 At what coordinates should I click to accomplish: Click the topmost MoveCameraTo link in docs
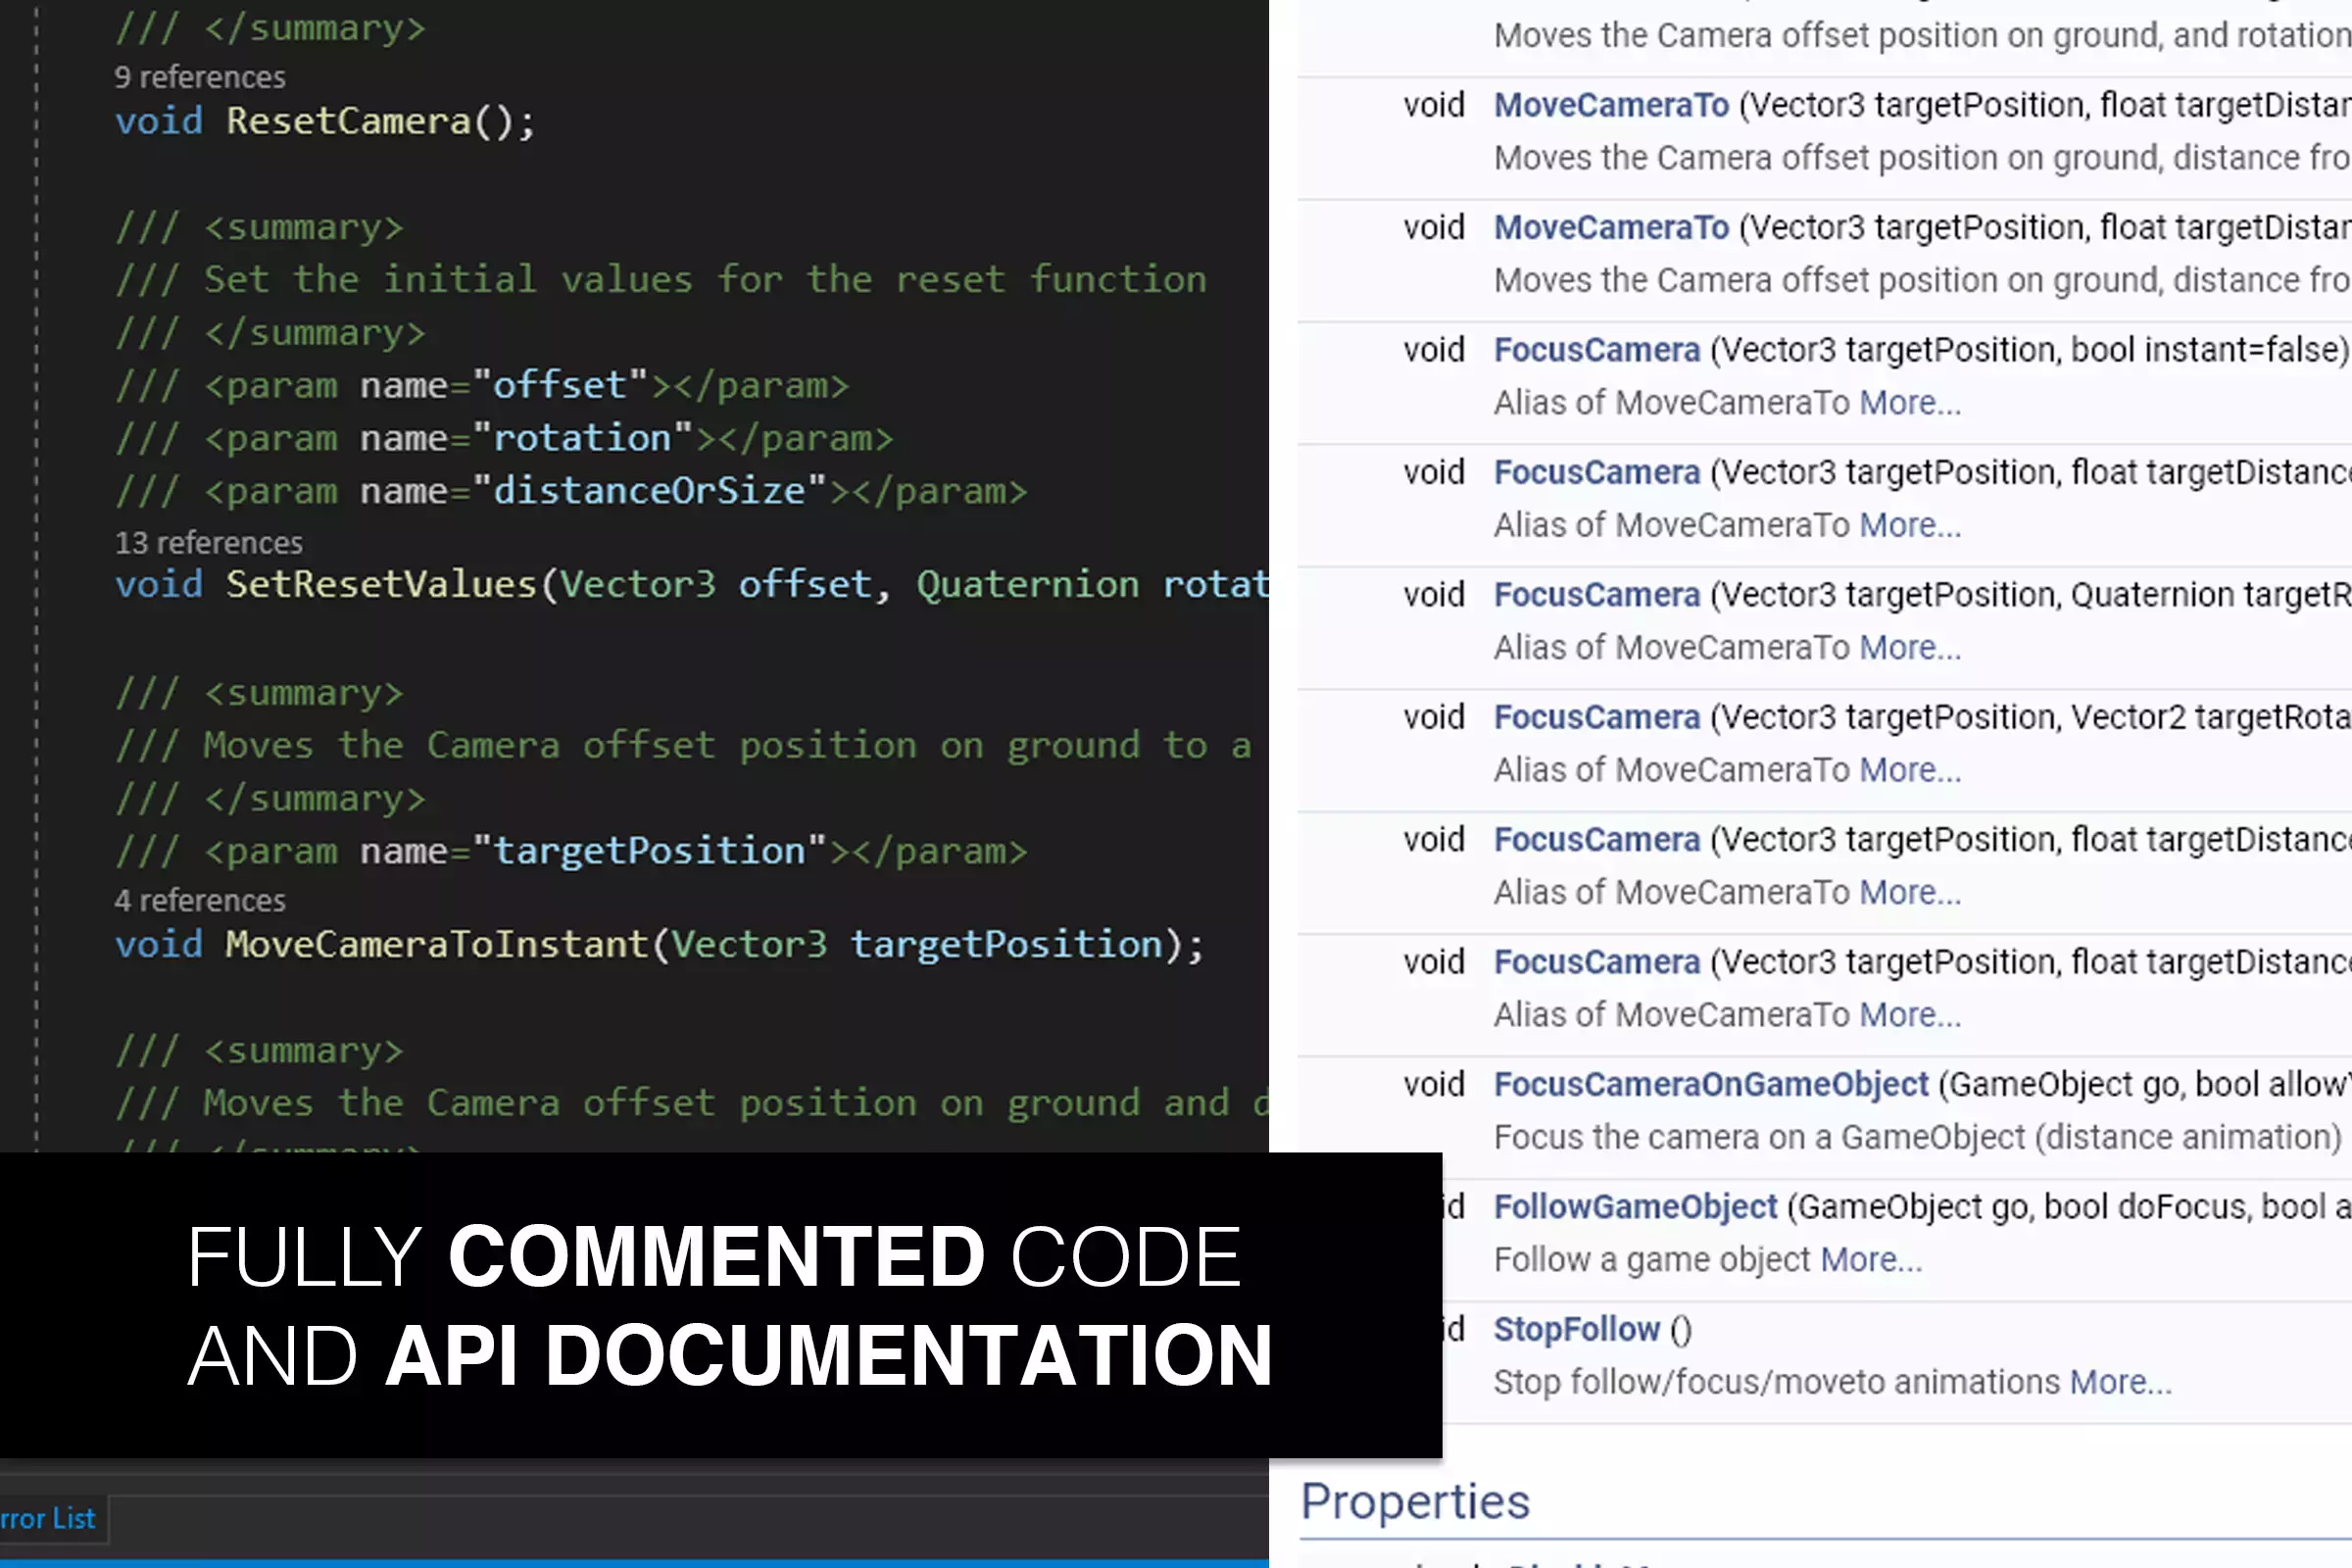[x=1610, y=105]
